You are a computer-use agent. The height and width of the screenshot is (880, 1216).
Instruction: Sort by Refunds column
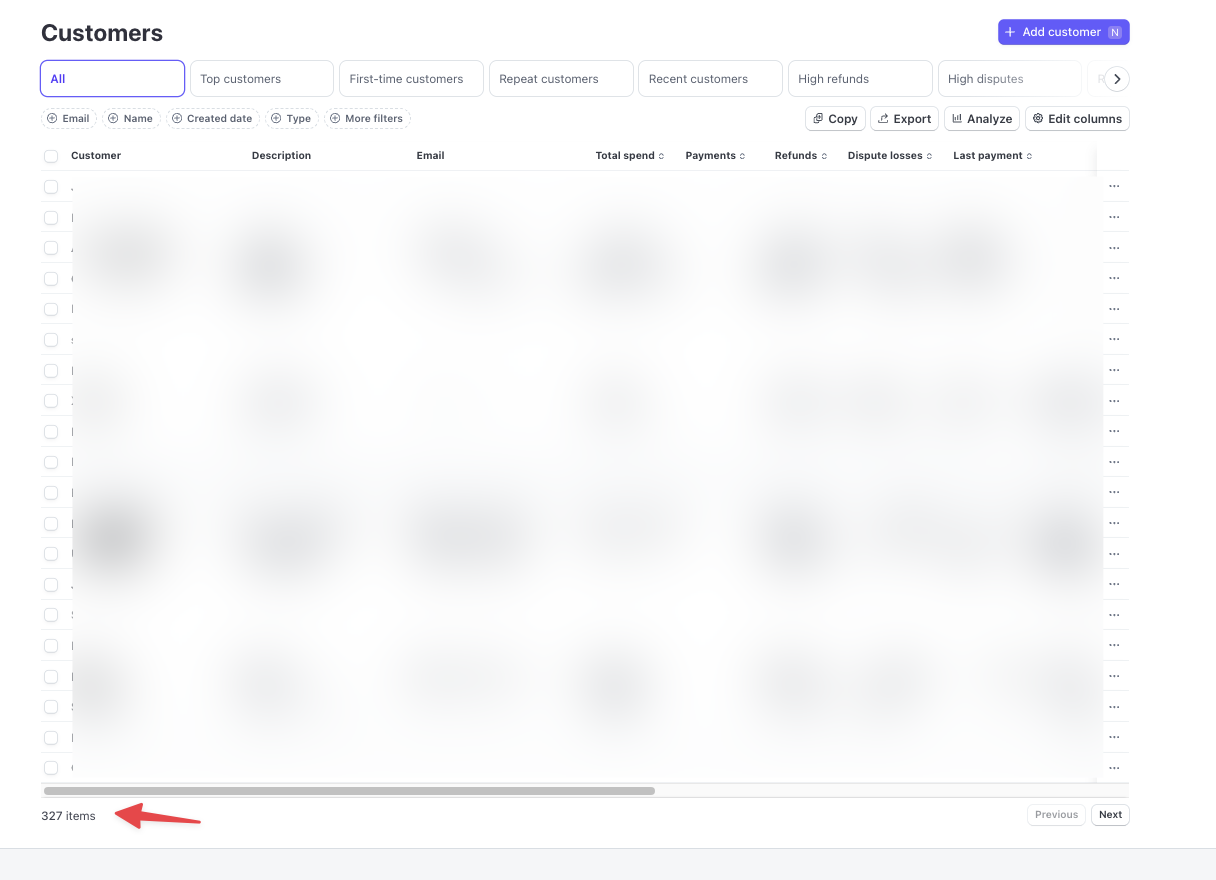[x=802, y=156]
